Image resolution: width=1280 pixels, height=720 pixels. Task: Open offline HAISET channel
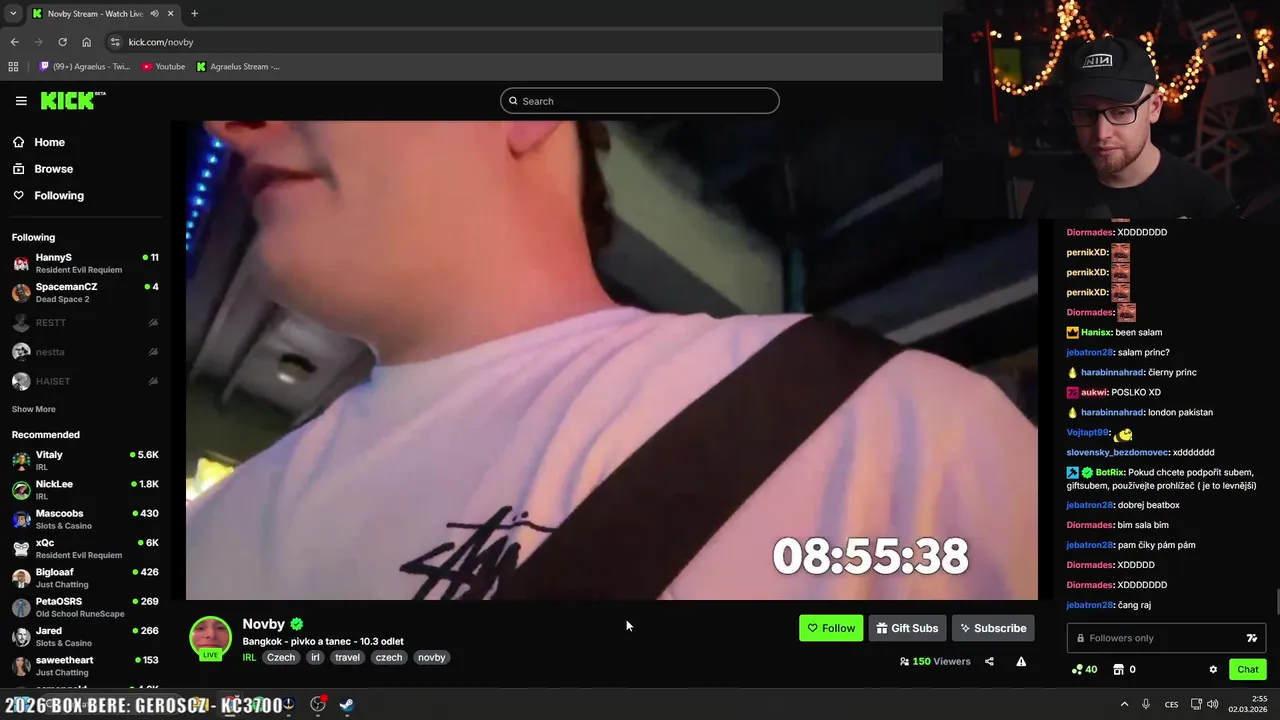coord(85,381)
